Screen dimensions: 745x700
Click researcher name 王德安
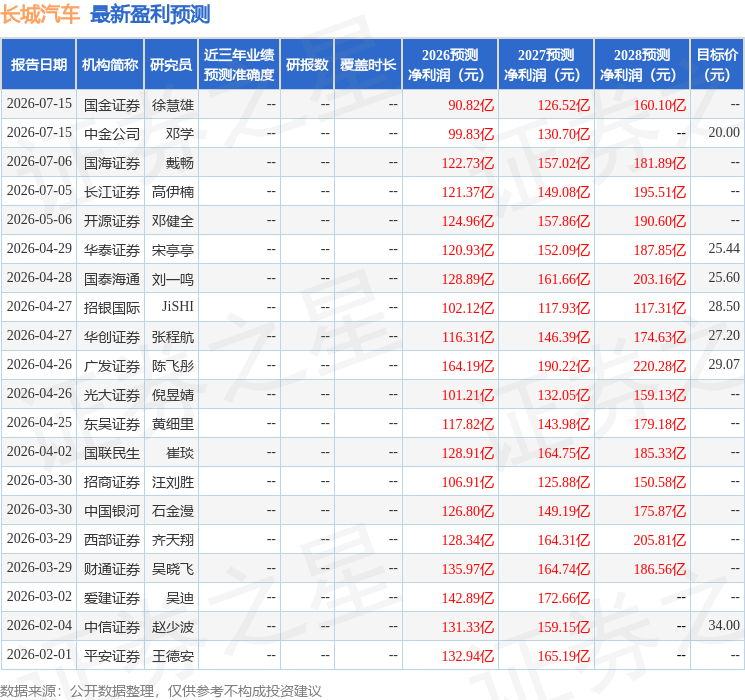click(172, 656)
